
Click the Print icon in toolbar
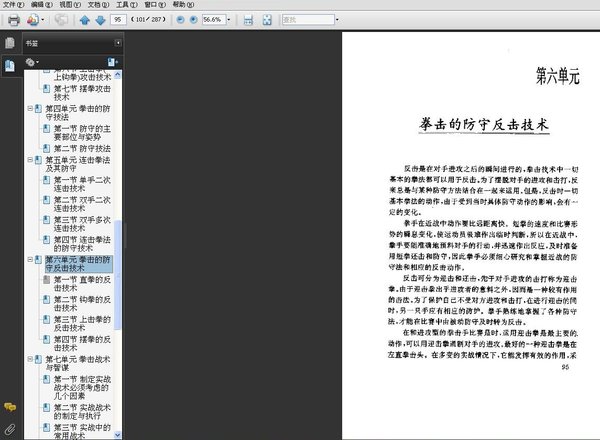click(14, 20)
